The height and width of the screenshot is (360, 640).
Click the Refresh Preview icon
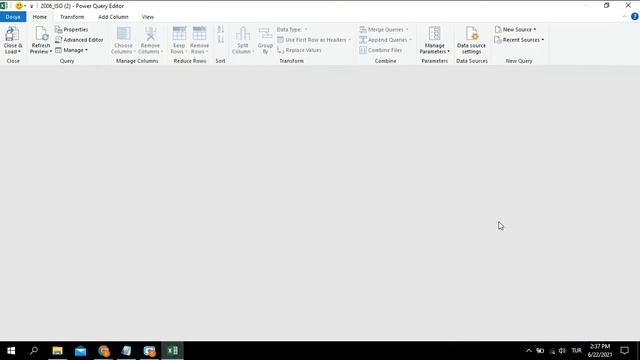tap(41, 33)
